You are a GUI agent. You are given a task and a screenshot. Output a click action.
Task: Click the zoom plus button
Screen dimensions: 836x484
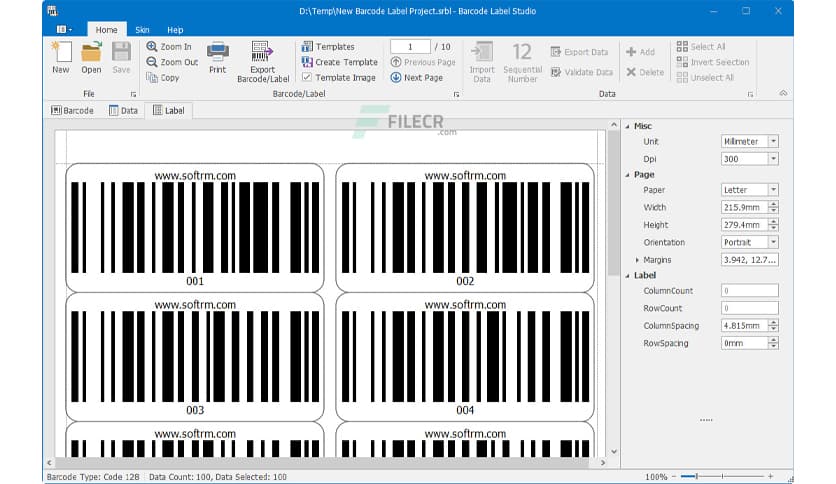(770, 476)
